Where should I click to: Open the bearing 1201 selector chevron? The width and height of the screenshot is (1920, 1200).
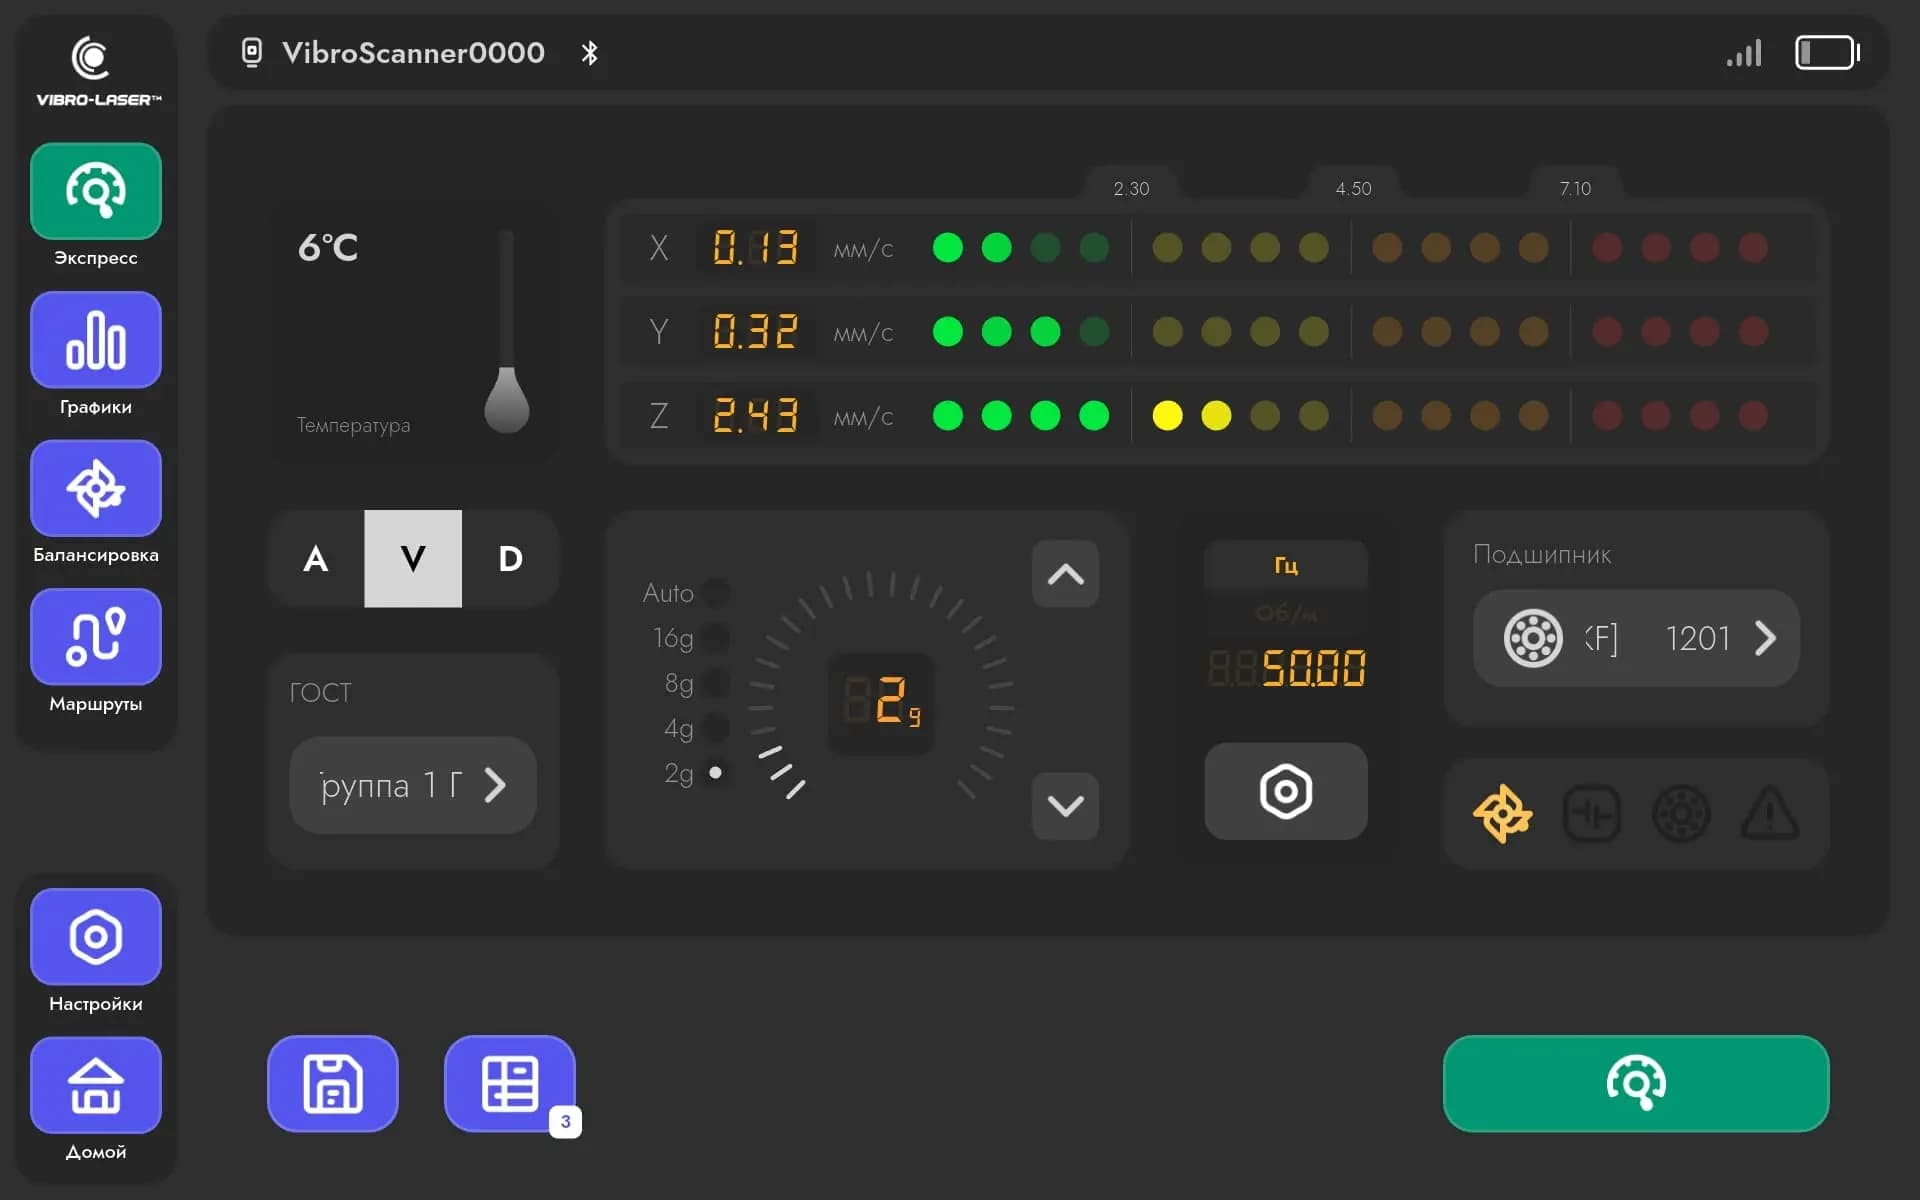pyautogui.click(x=1765, y=638)
